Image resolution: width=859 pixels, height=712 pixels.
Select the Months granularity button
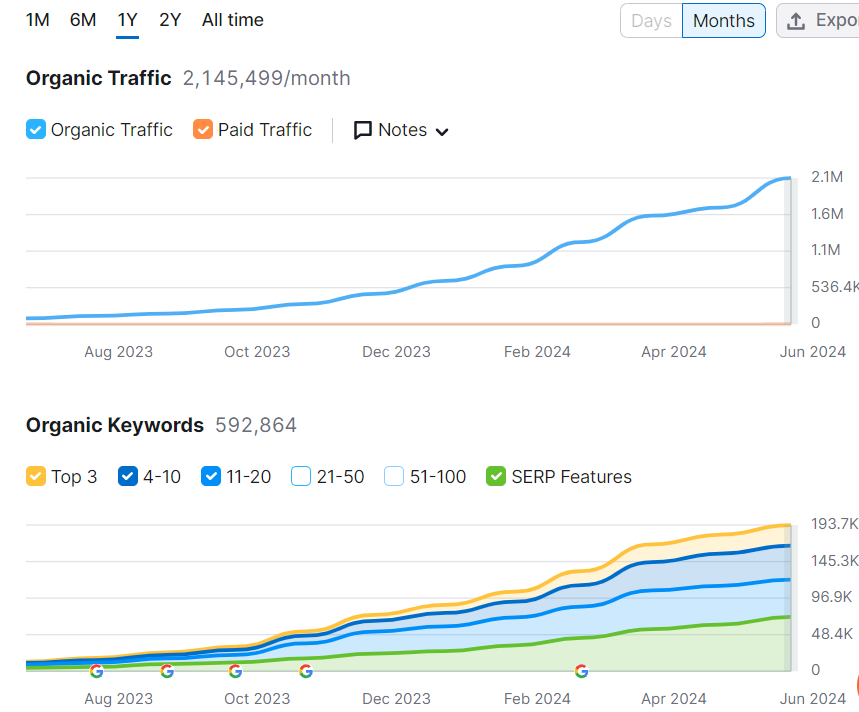(x=724, y=21)
